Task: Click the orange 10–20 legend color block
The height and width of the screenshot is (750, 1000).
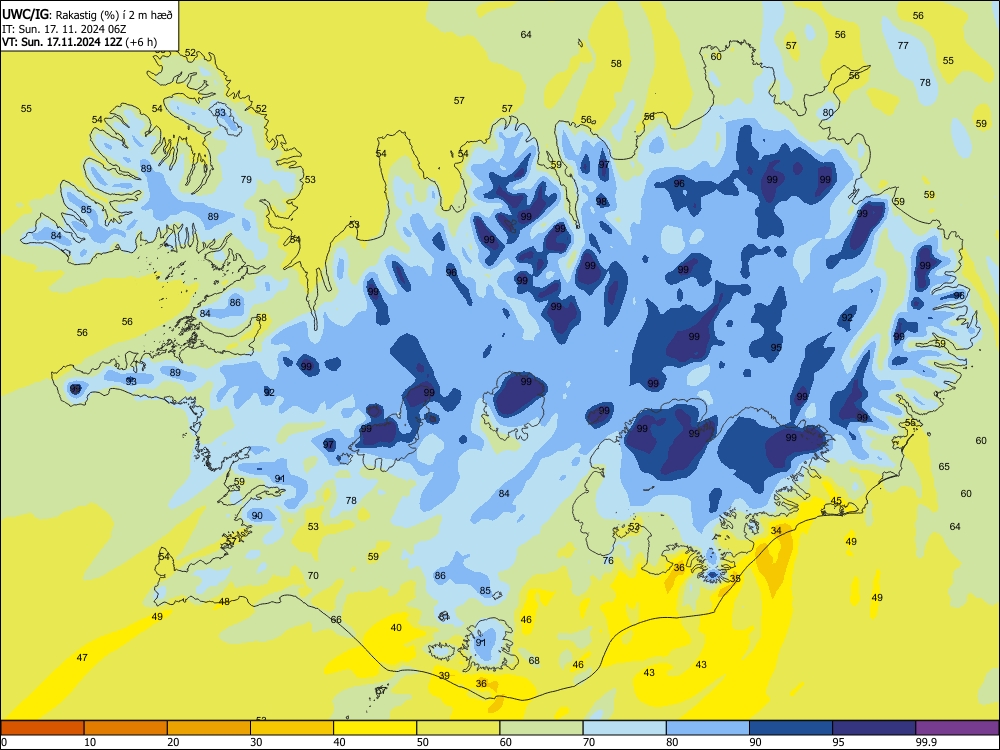Action: point(126,728)
